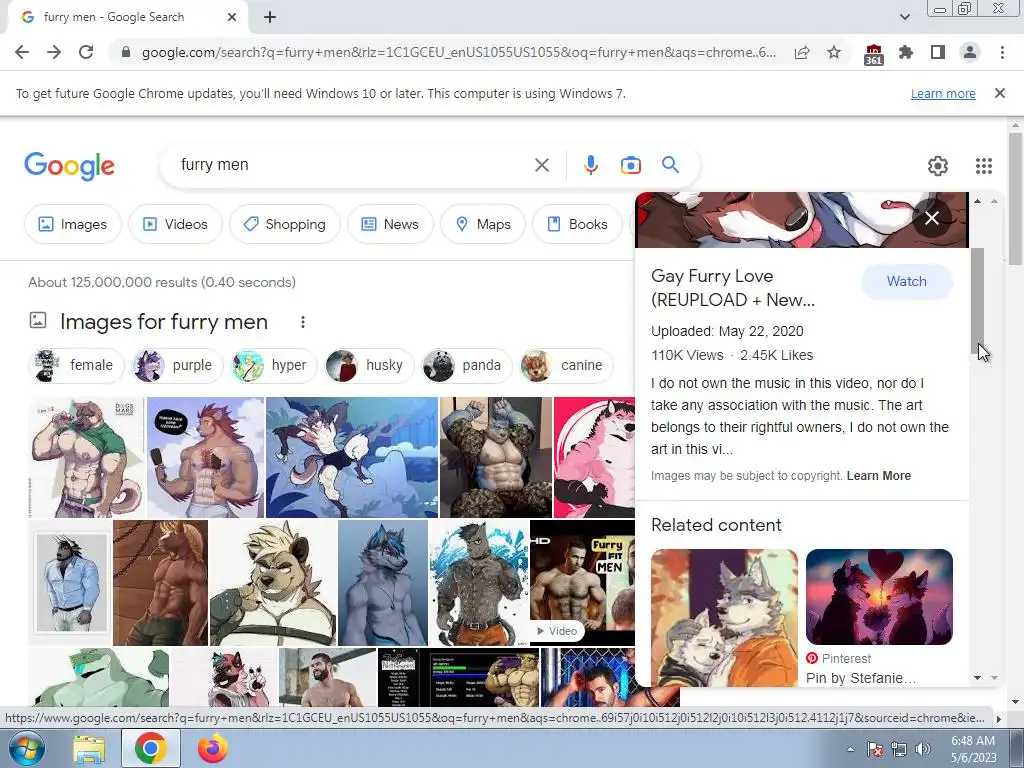
Task: Close the furry men Google Search tab
Action: pyautogui.click(x=231, y=17)
